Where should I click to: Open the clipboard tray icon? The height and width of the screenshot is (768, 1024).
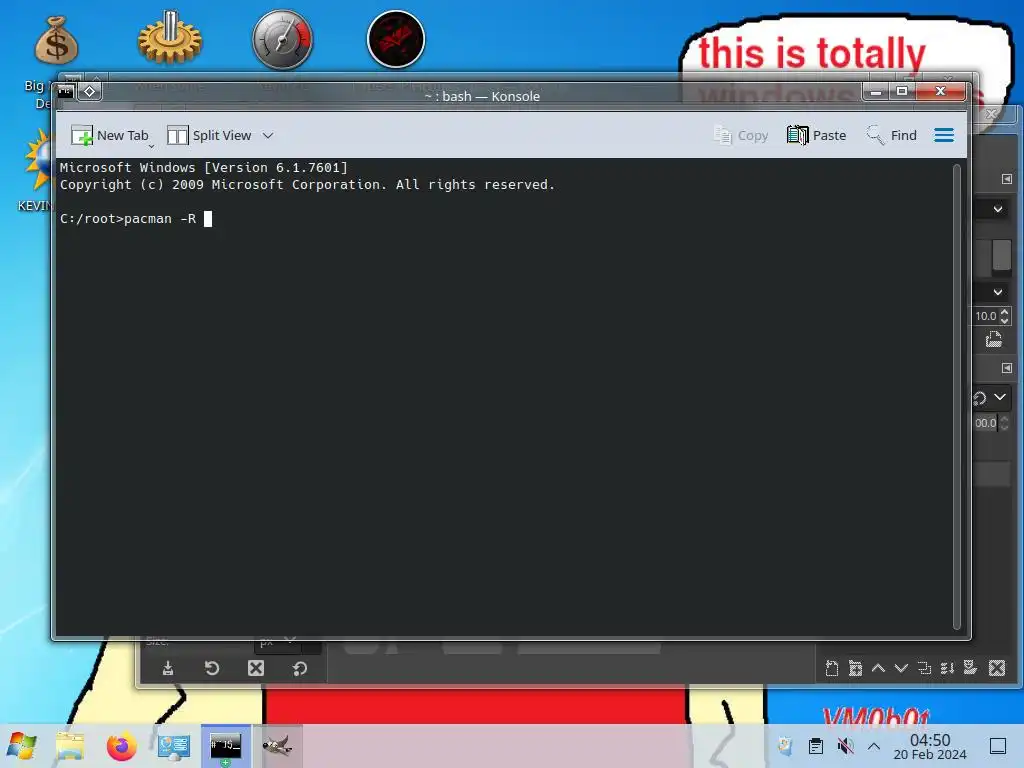pyautogui.click(x=816, y=746)
